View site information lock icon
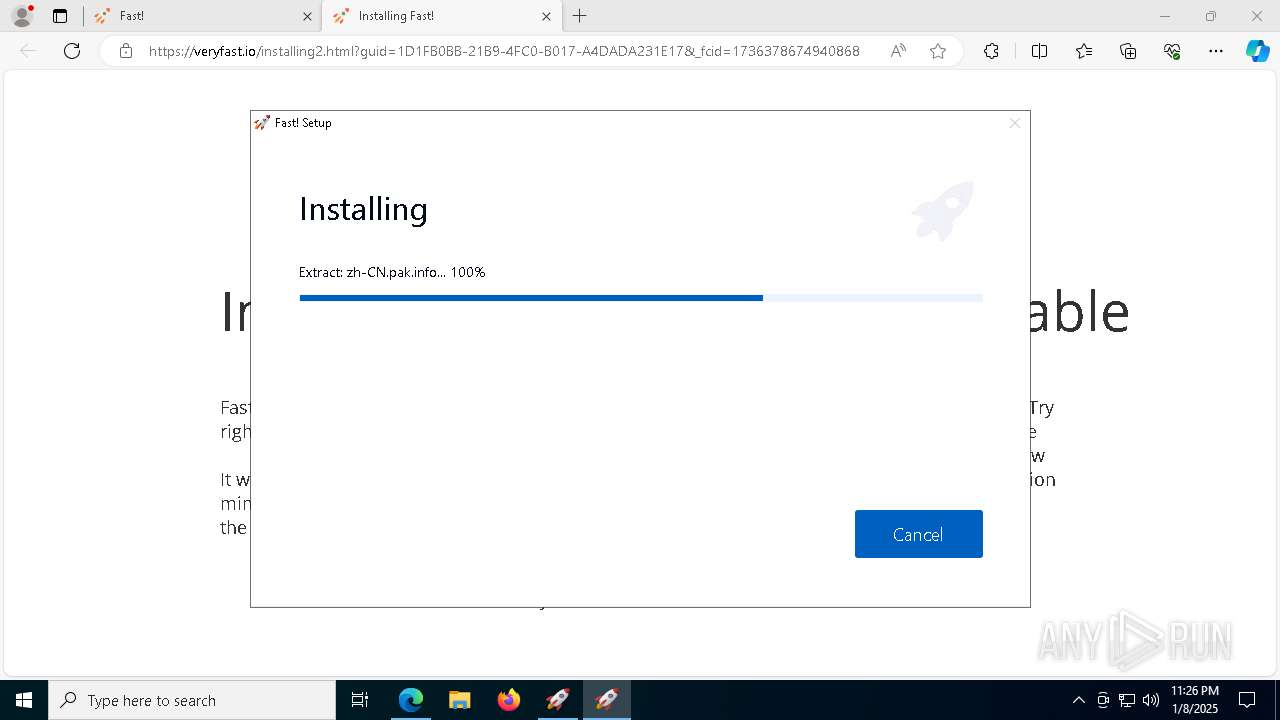This screenshot has height=720, width=1280. [125, 51]
